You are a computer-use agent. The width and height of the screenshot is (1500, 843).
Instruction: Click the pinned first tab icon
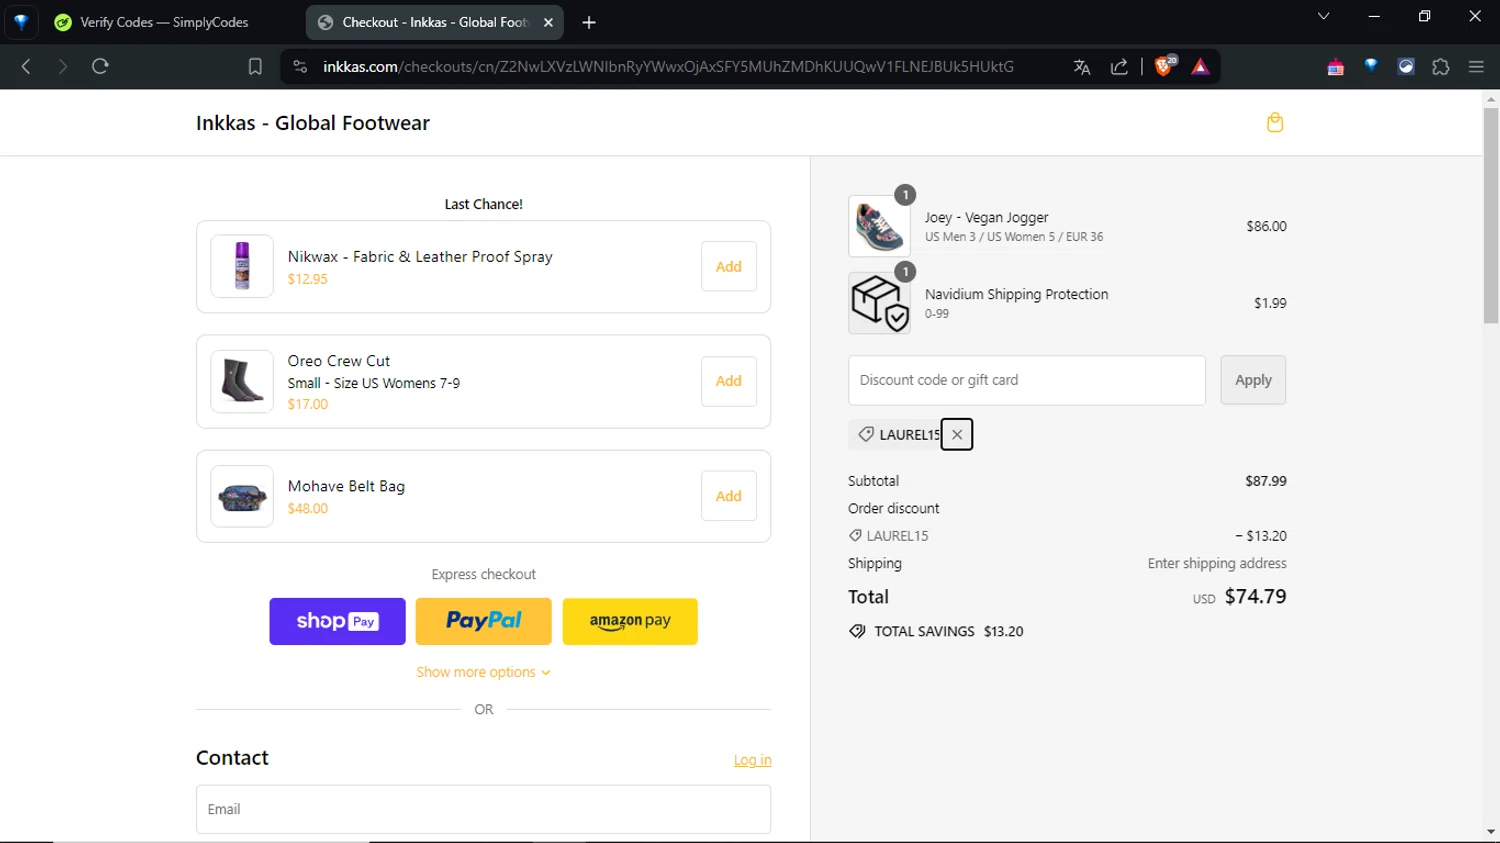pos(21,22)
